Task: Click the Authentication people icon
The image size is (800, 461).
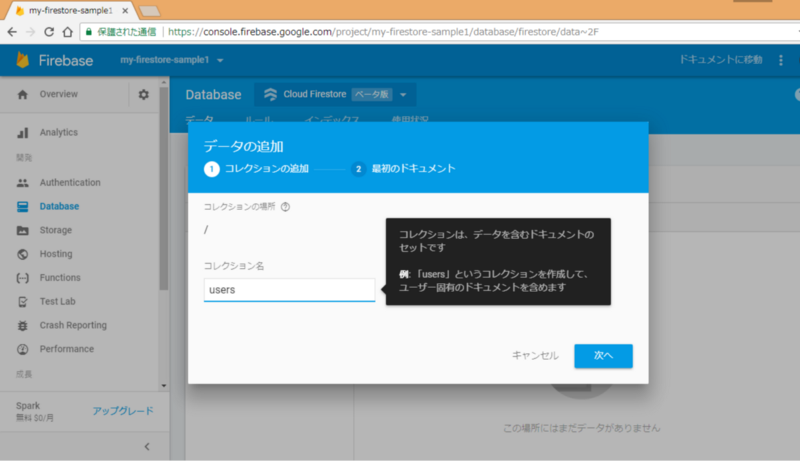Action: 22,183
